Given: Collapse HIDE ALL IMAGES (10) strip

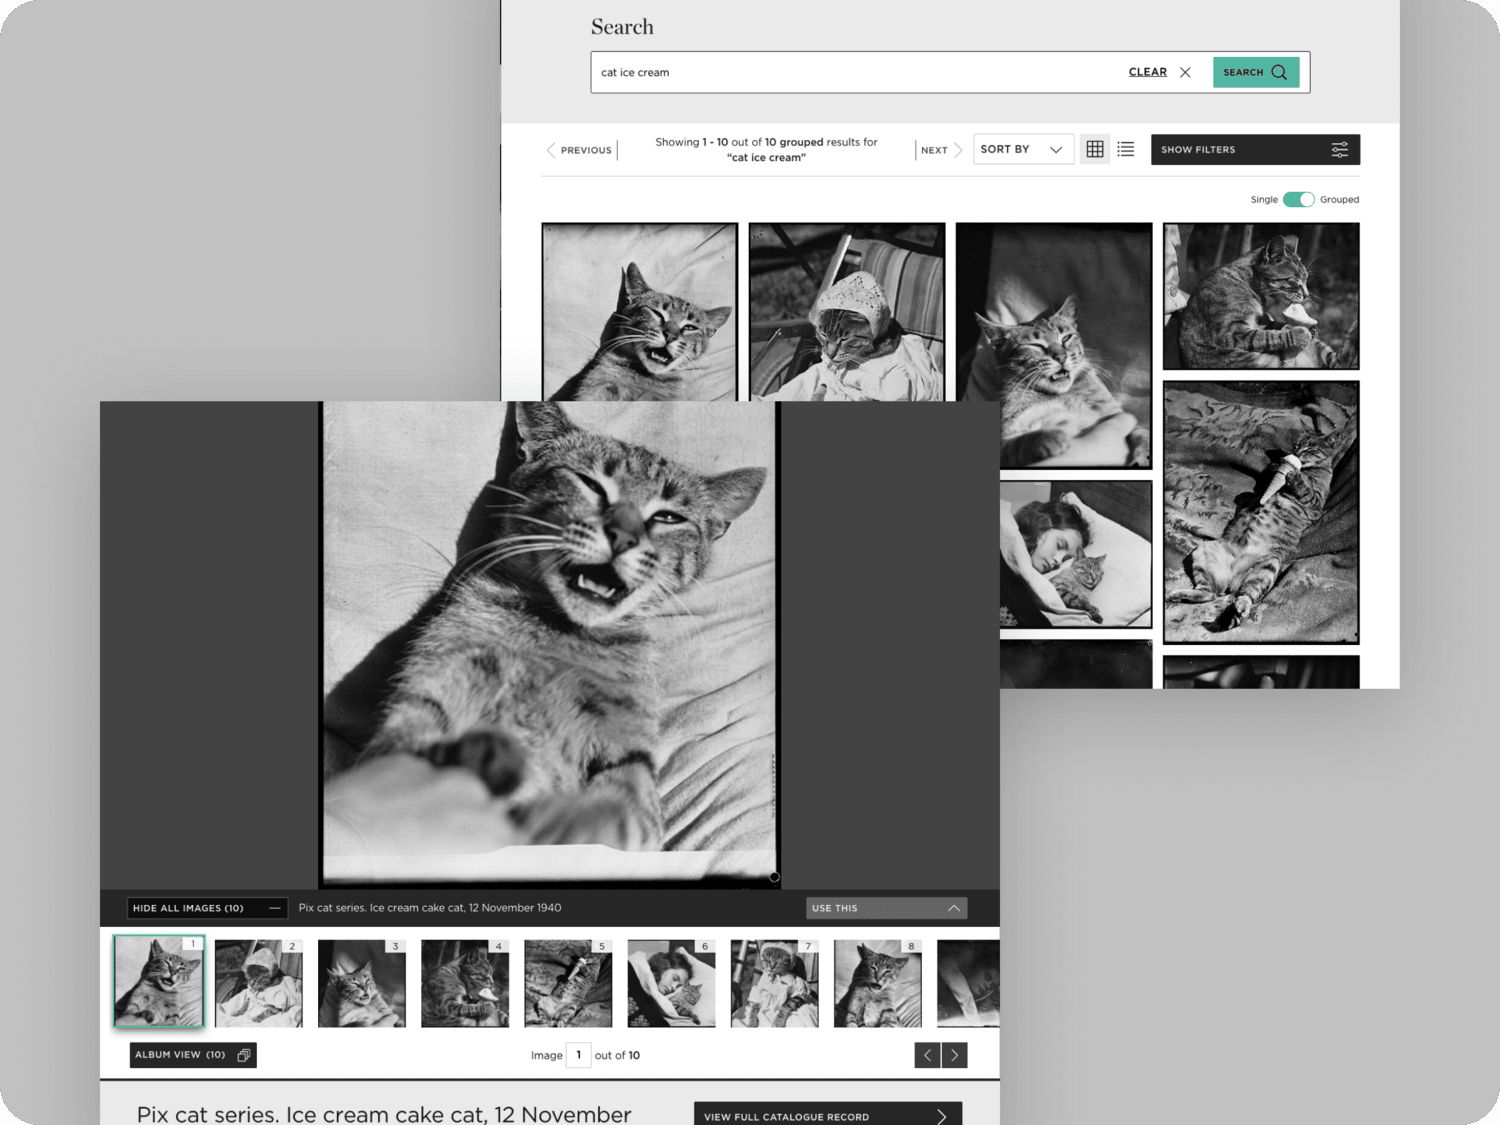Looking at the screenshot, I should (207, 908).
